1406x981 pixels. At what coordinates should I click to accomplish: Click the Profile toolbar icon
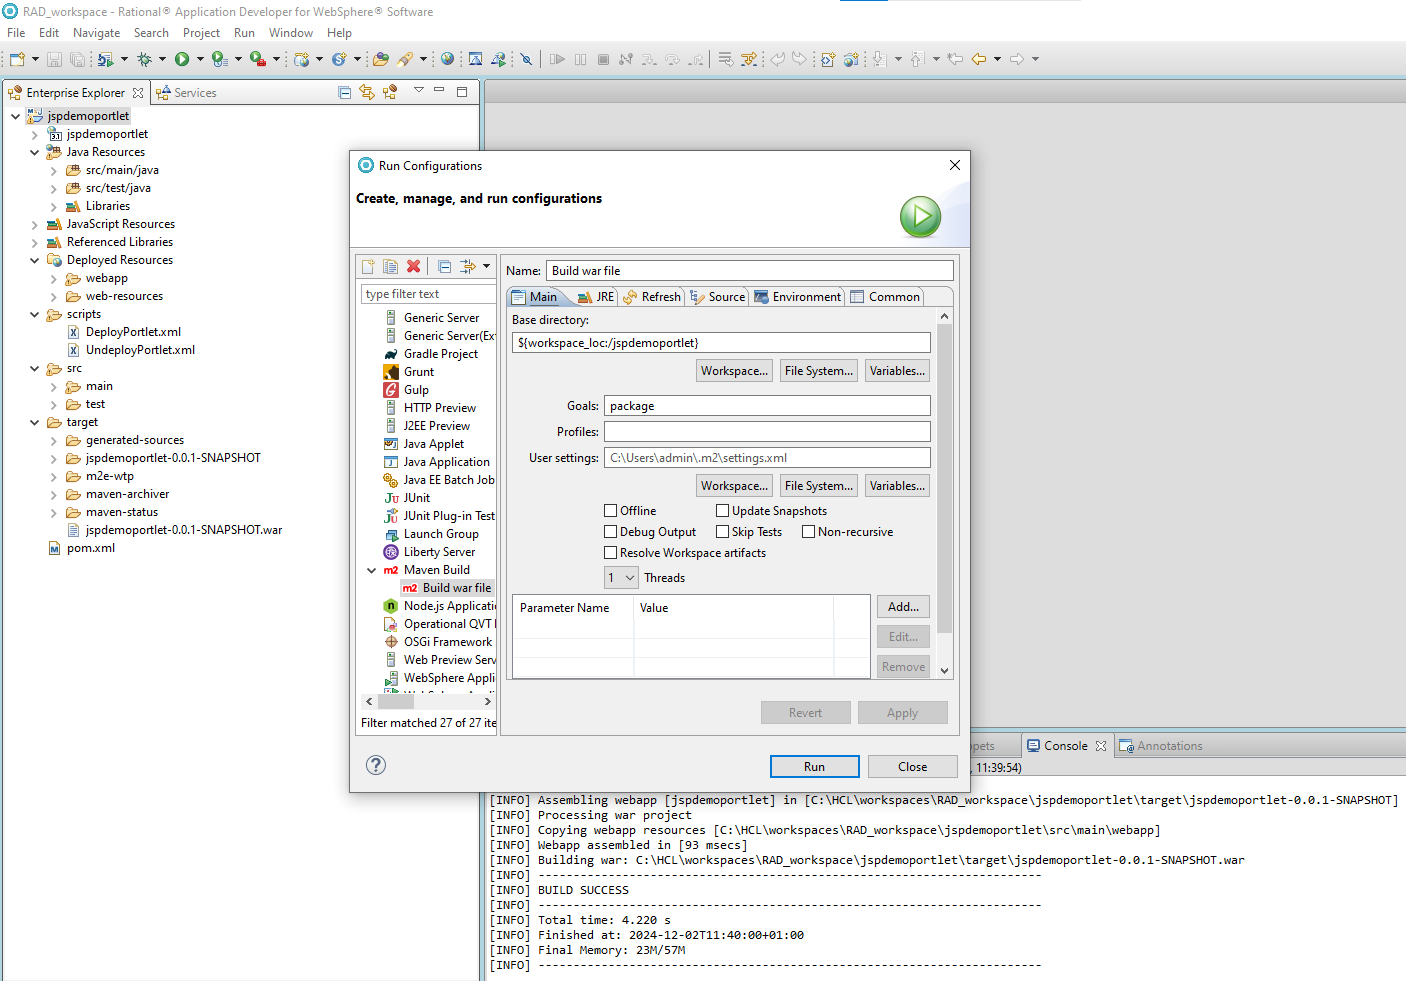pos(219,59)
